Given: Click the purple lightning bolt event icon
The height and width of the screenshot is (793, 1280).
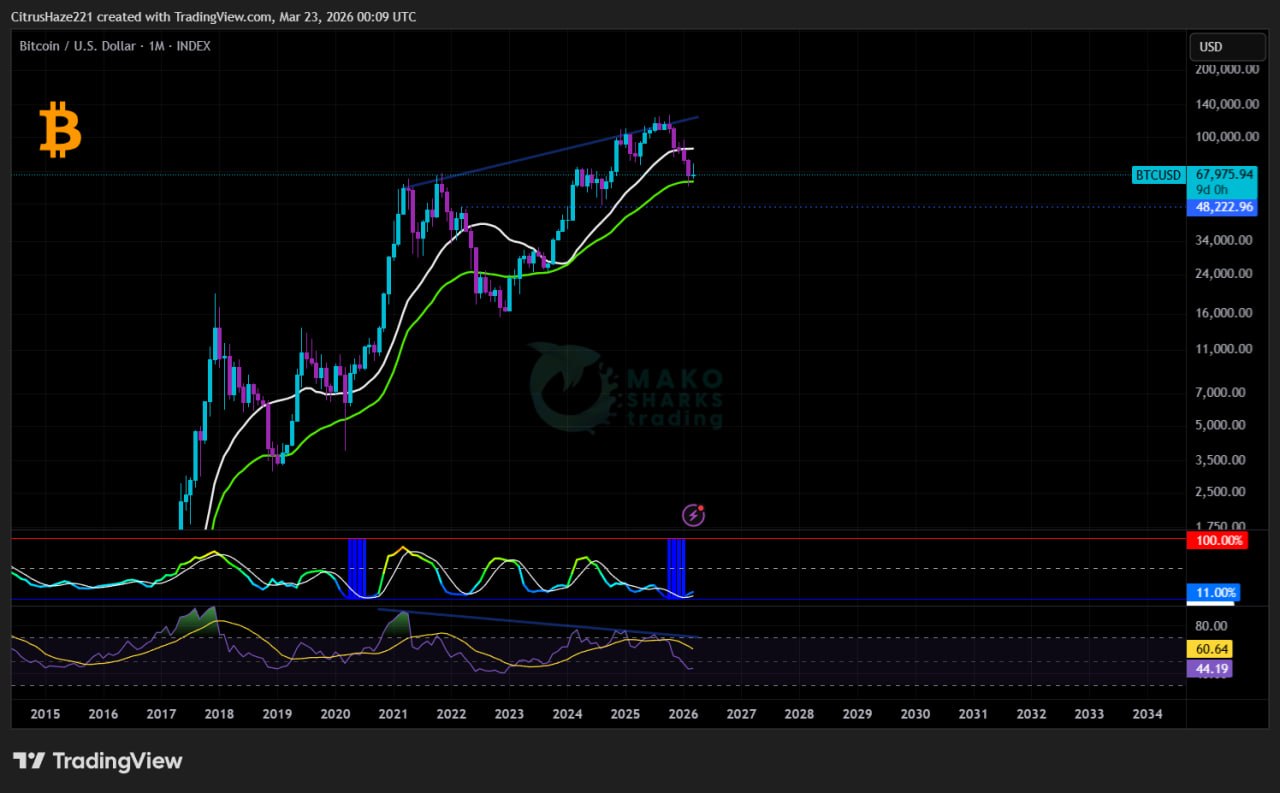Looking at the screenshot, I should point(693,515).
